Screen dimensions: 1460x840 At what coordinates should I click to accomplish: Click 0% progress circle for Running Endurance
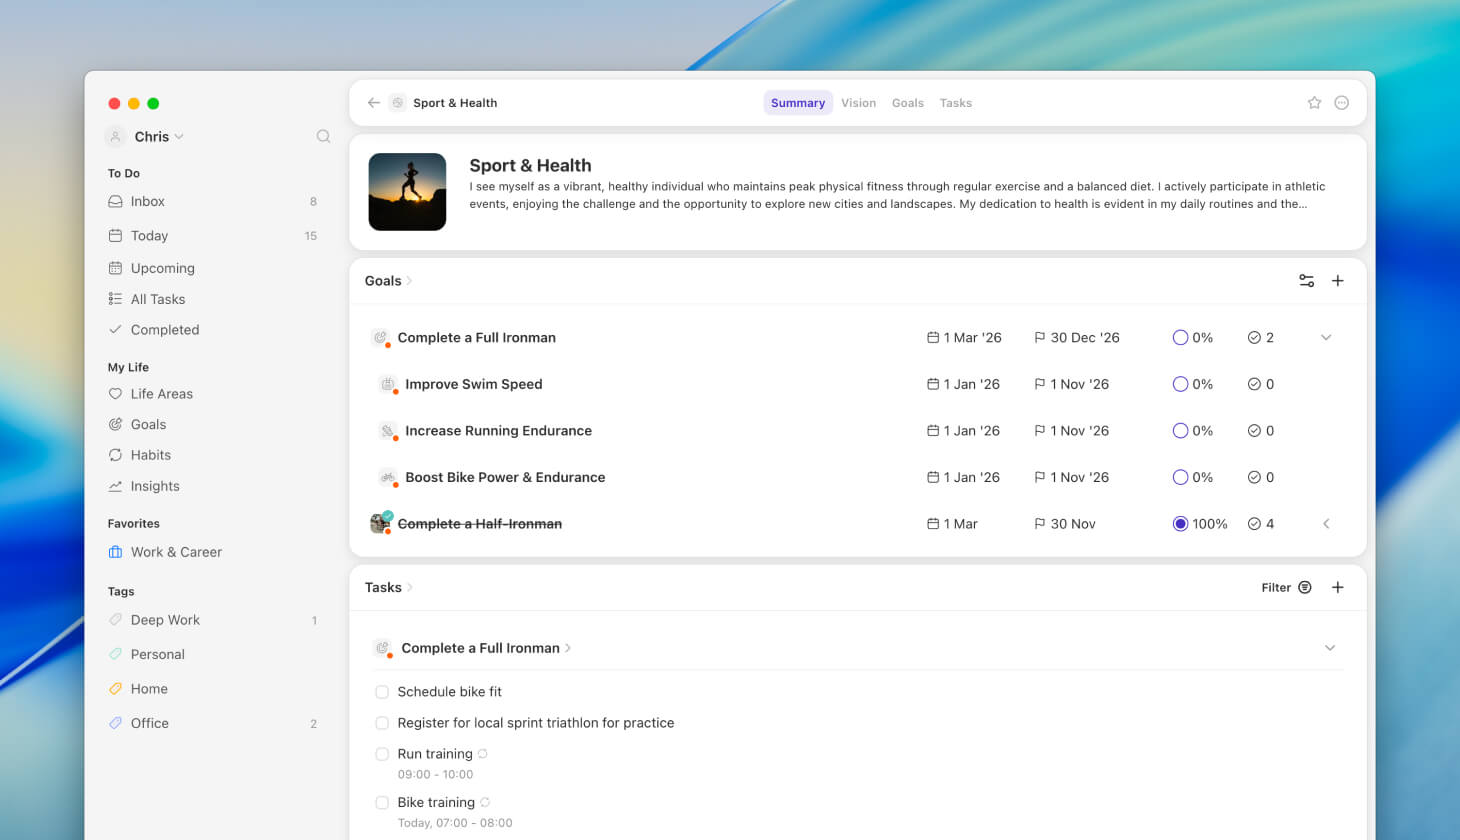click(1180, 431)
